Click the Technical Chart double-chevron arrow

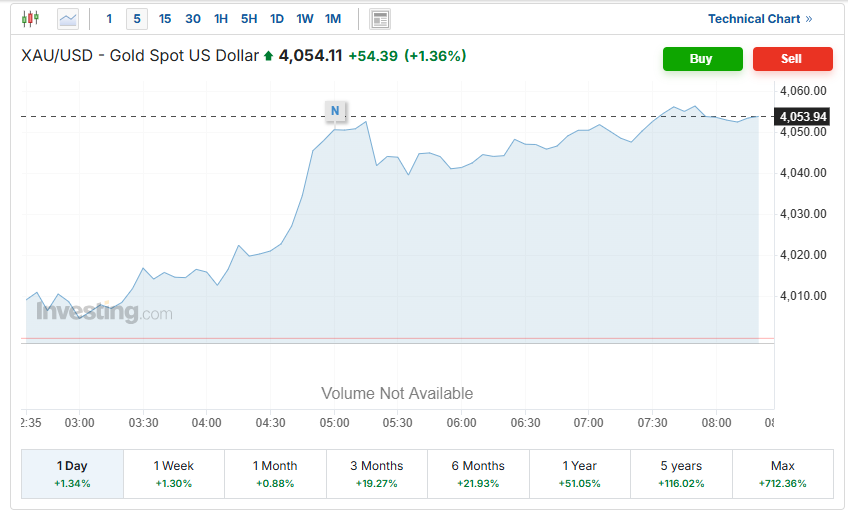point(809,19)
